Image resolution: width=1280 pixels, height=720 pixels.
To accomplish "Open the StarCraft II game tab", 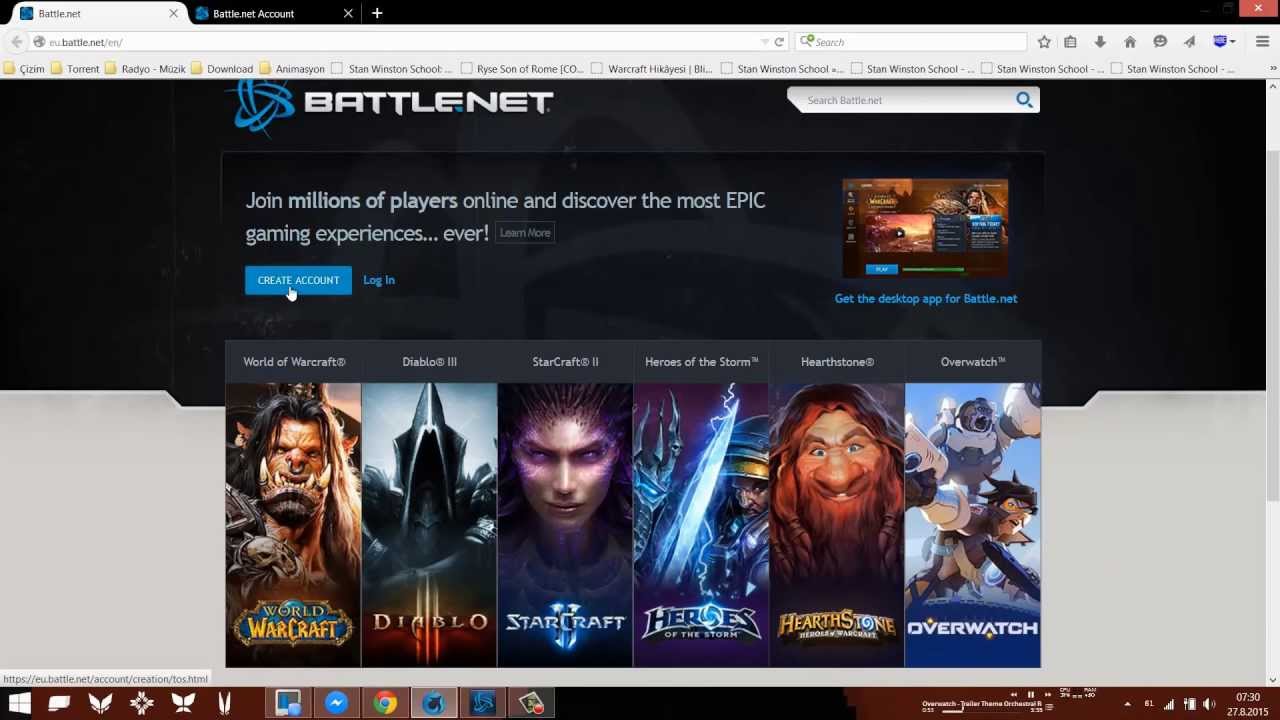I will 565,362.
